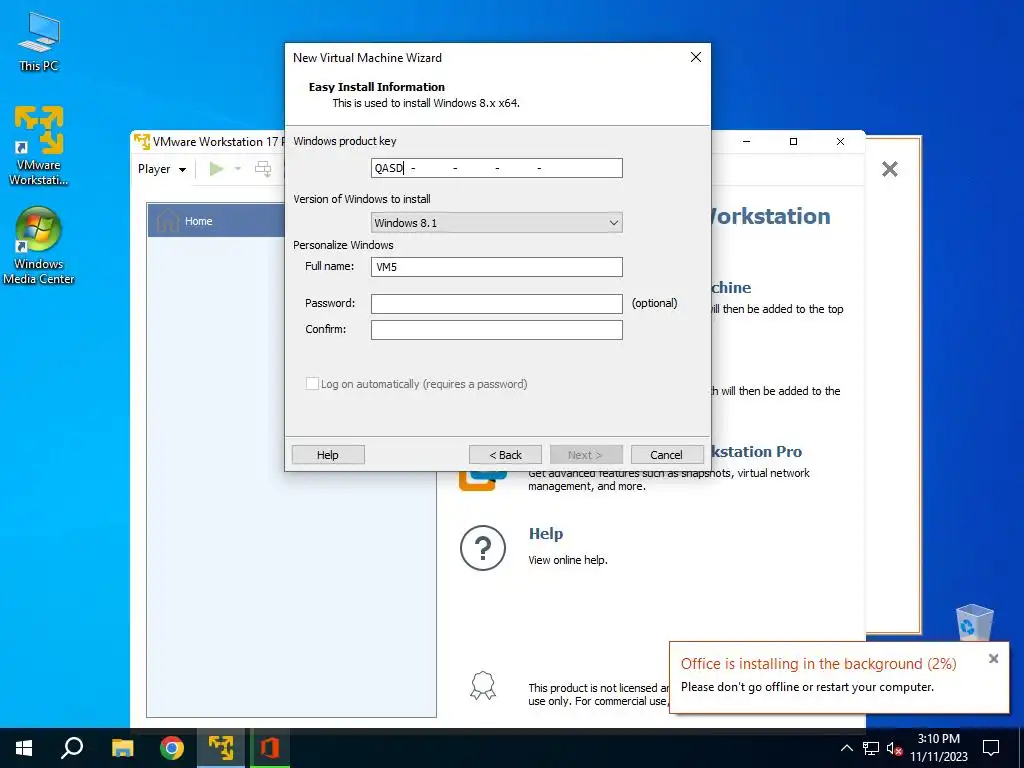Click the Full name field with VM5

click(x=496, y=266)
